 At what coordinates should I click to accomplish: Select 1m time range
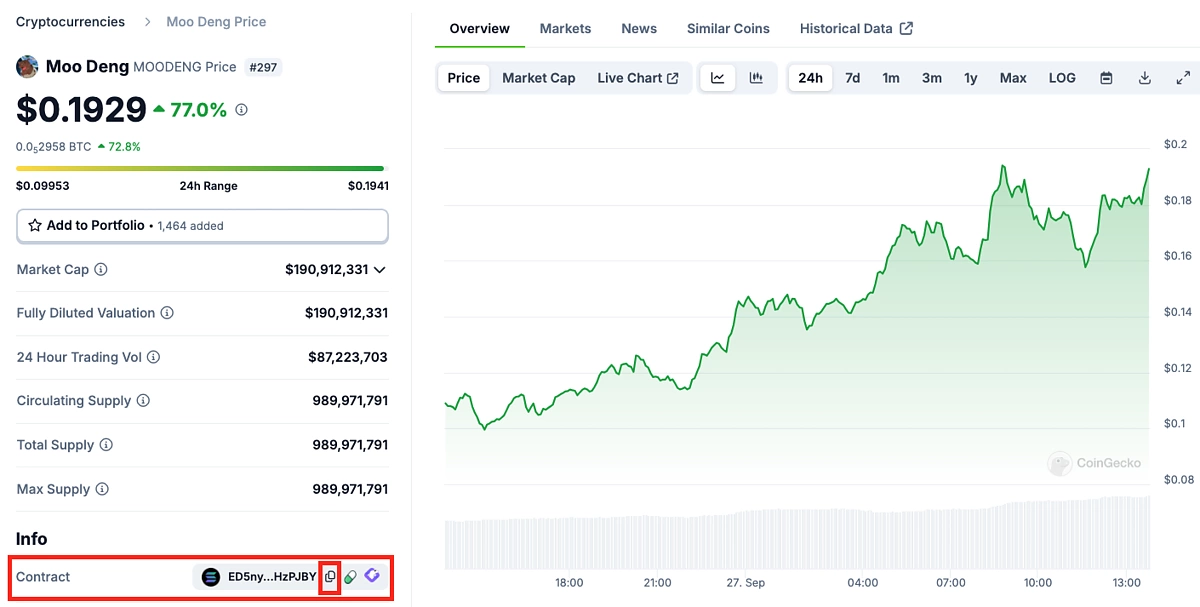point(891,78)
